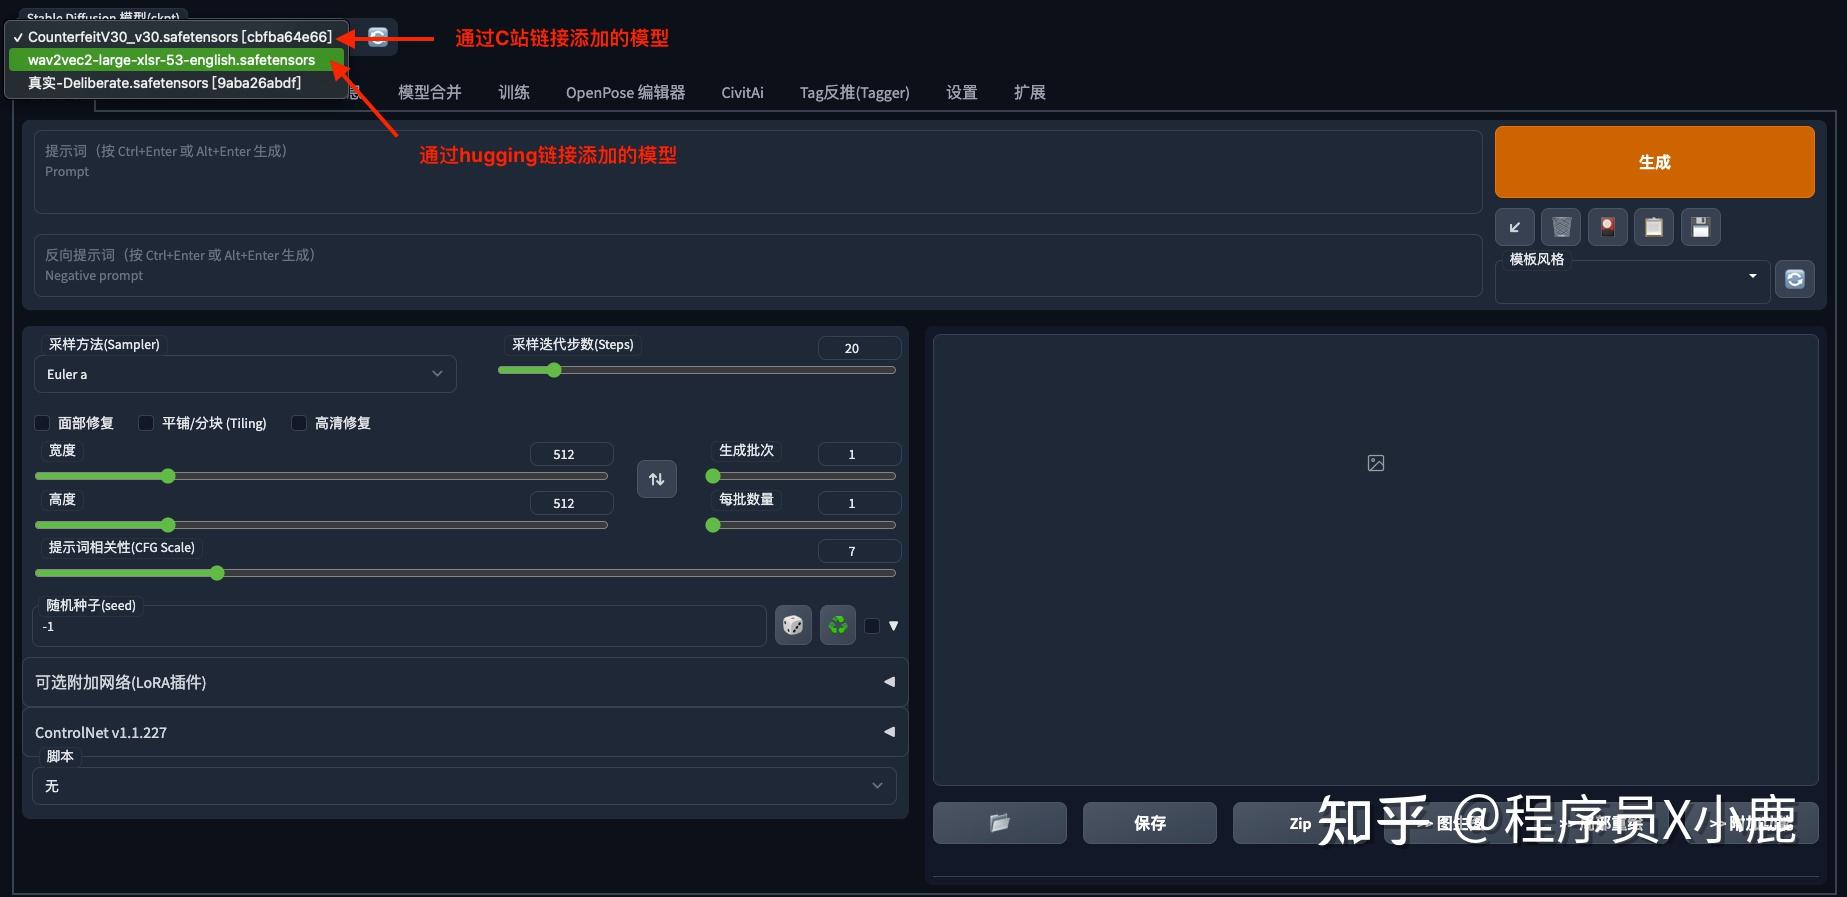Click the 每批数量 number field
1847x897 pixels.
point(859,503)
